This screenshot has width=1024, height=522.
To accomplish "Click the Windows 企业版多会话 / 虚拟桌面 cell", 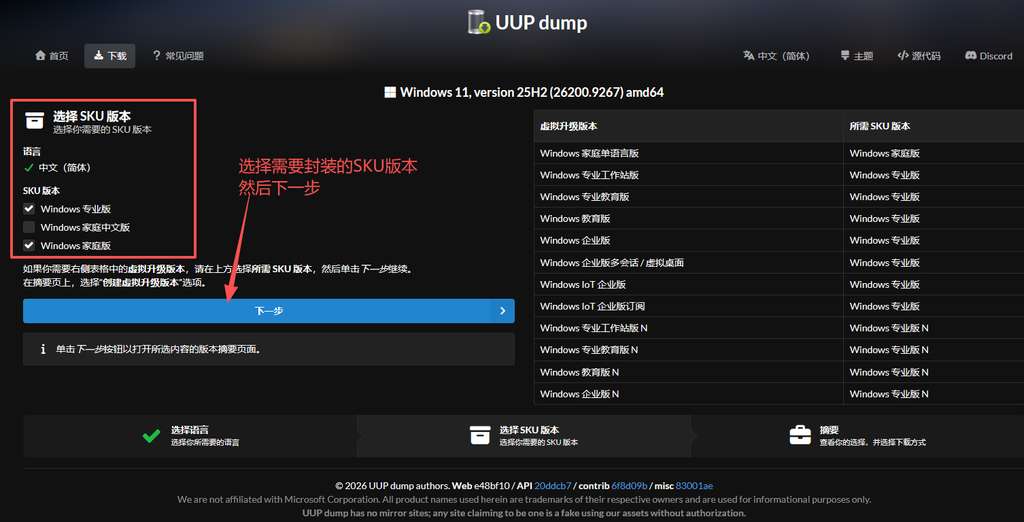I will coord(688,263).
